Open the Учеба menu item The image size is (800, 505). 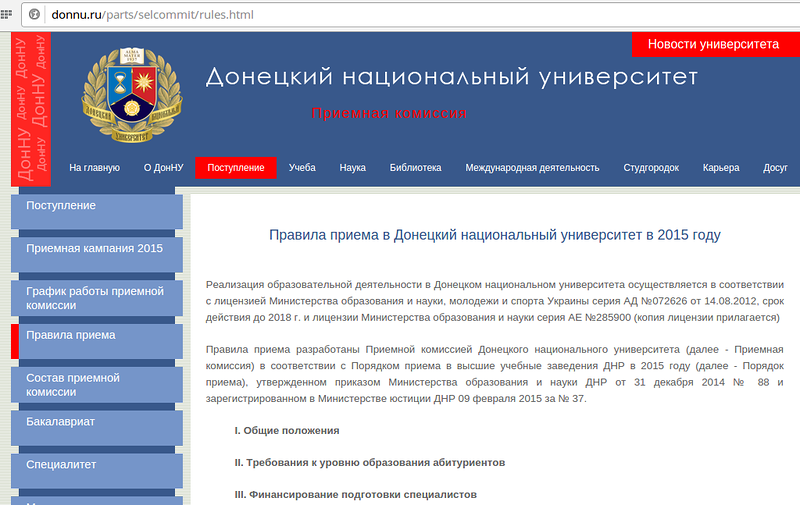point(302,168)
